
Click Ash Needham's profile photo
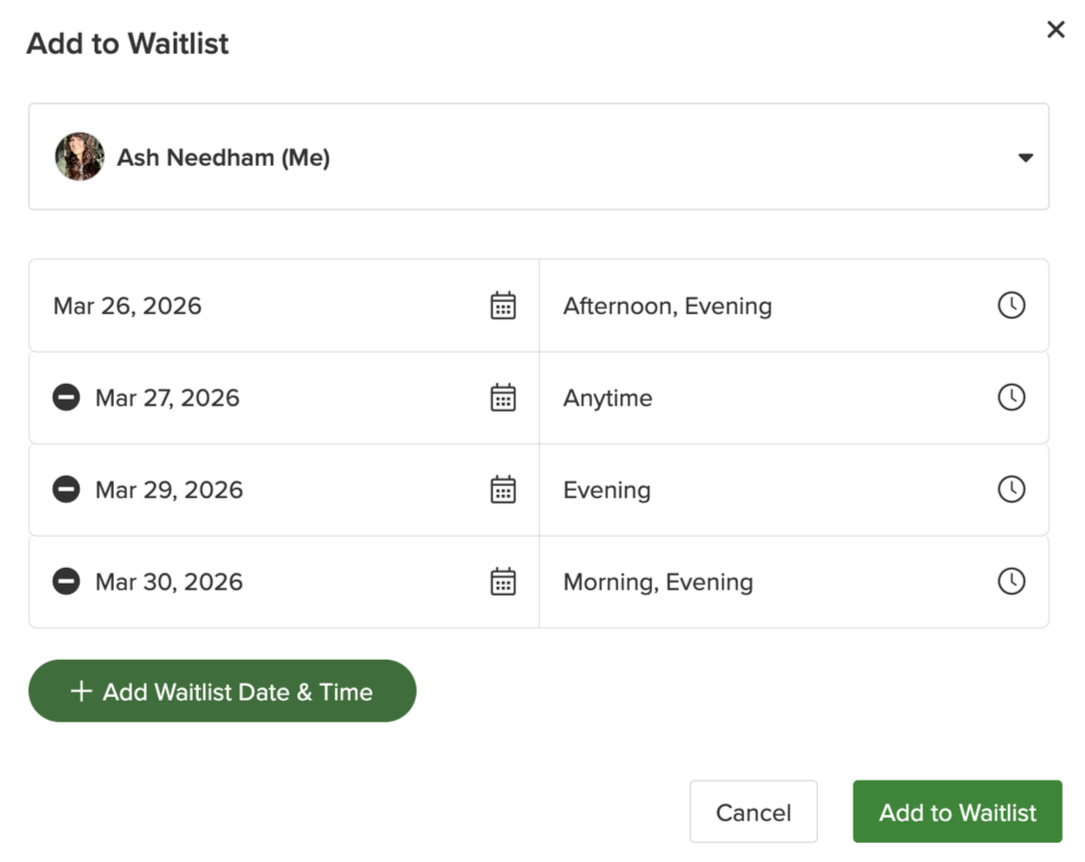pyautogui.click(x=79, y=157)
